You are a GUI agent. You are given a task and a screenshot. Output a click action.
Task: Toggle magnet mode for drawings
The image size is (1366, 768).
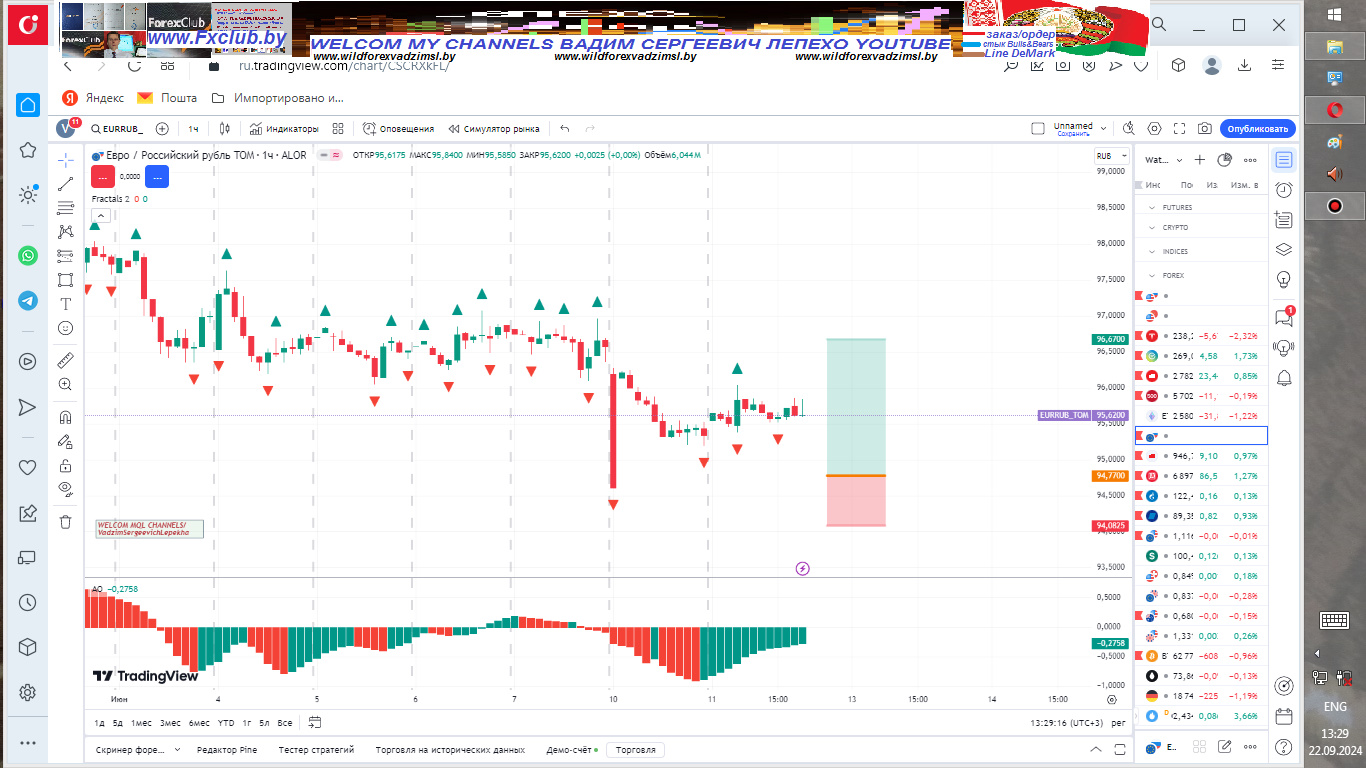pyautogui.click(x=66, y=417)
